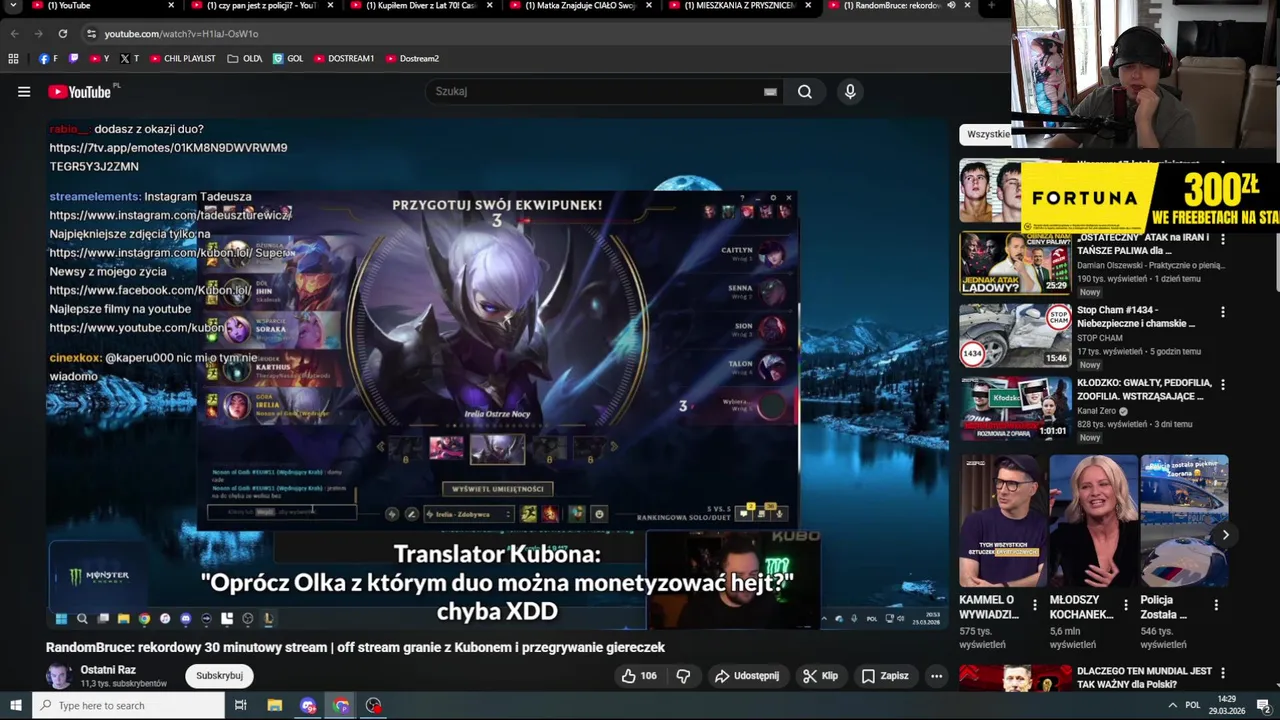Switch to the czy pan jest z policji tab
Screen dimensions: 1280x720
click(x=260, y=6)
